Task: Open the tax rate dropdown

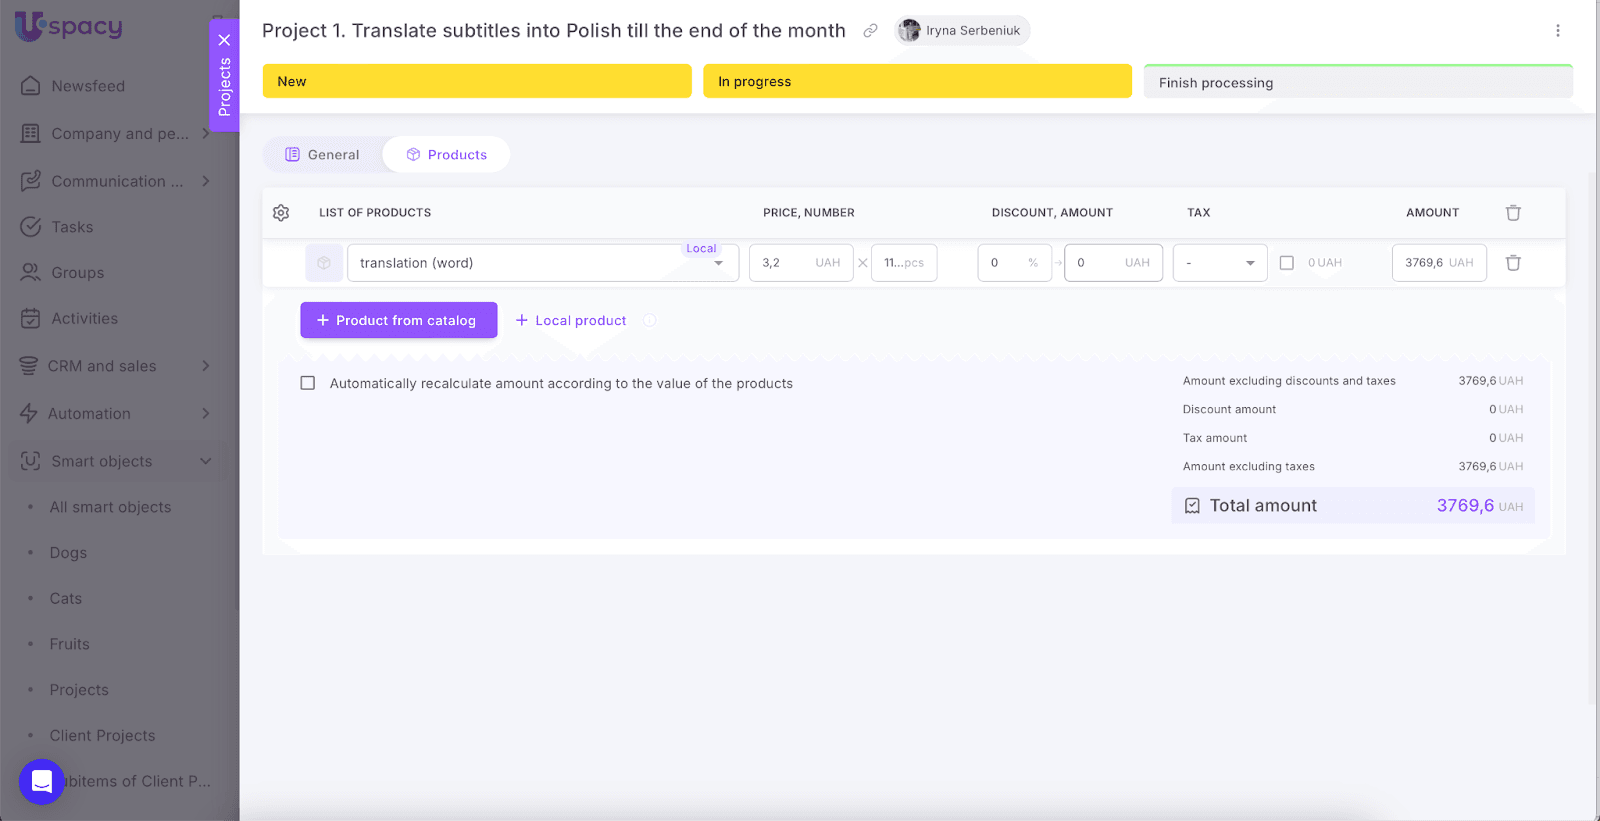Action: coord(1219,263)
